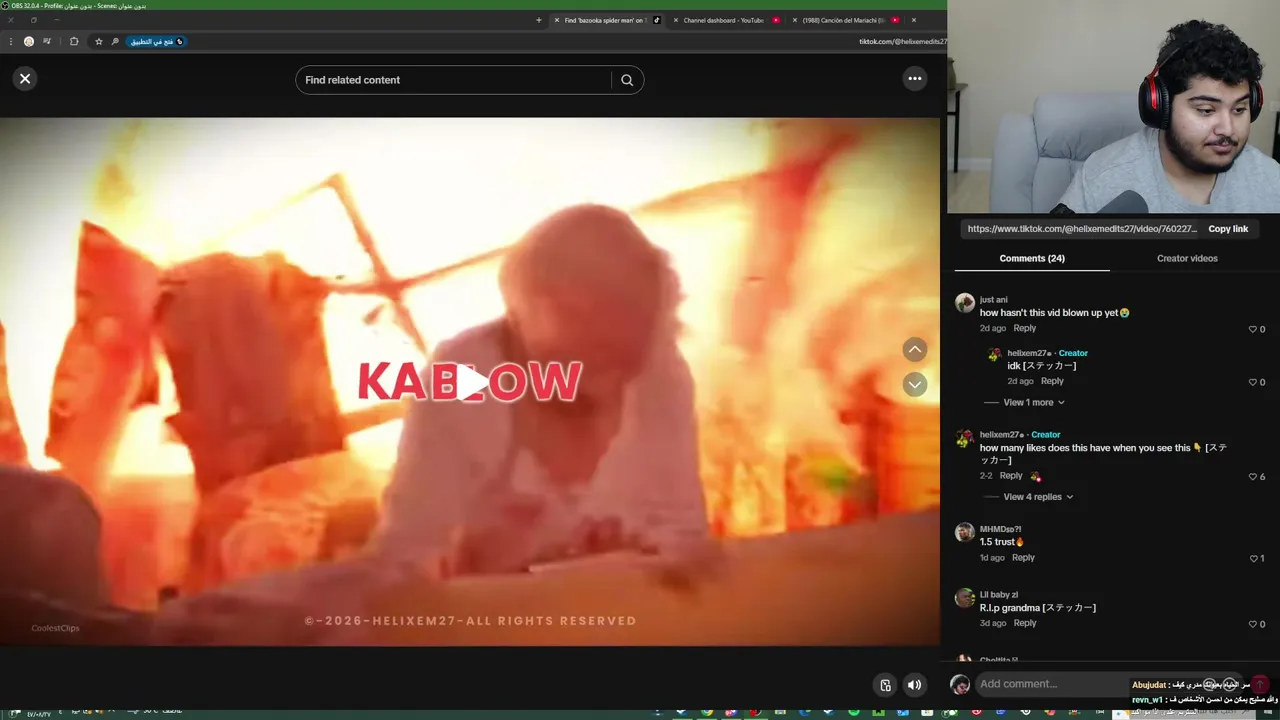Close the Channel dashboard tab
1280x720 pixels.
[676, 20]
